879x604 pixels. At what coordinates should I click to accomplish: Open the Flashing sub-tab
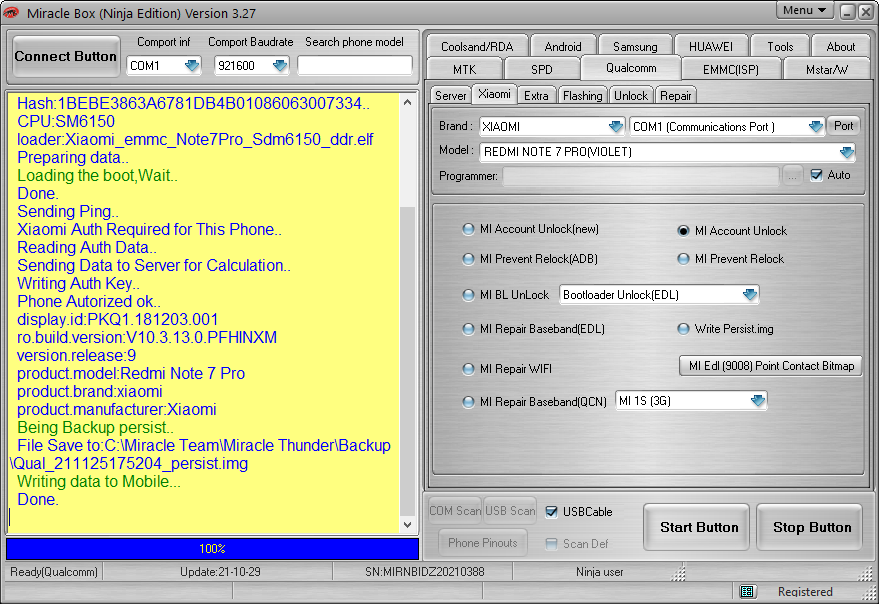click(x=582, y=95)
